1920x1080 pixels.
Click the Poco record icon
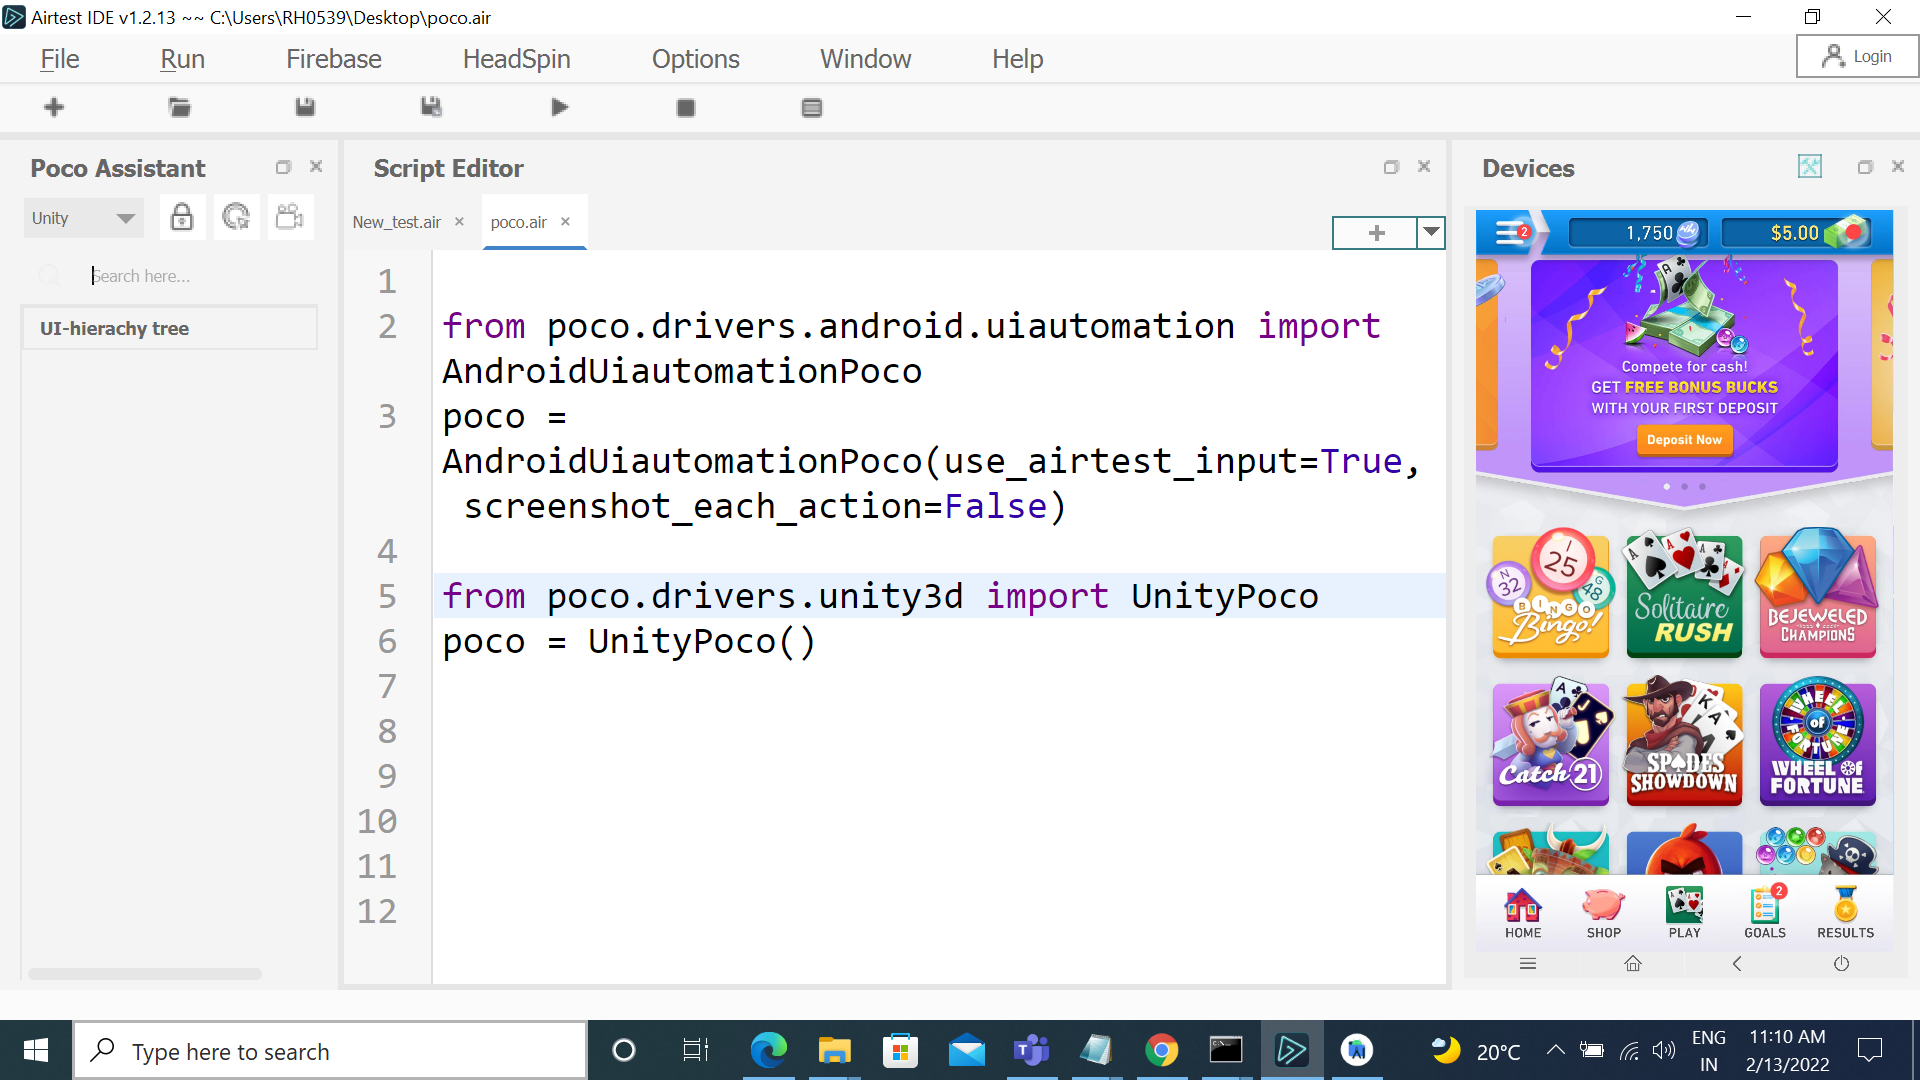coord(290,217)
